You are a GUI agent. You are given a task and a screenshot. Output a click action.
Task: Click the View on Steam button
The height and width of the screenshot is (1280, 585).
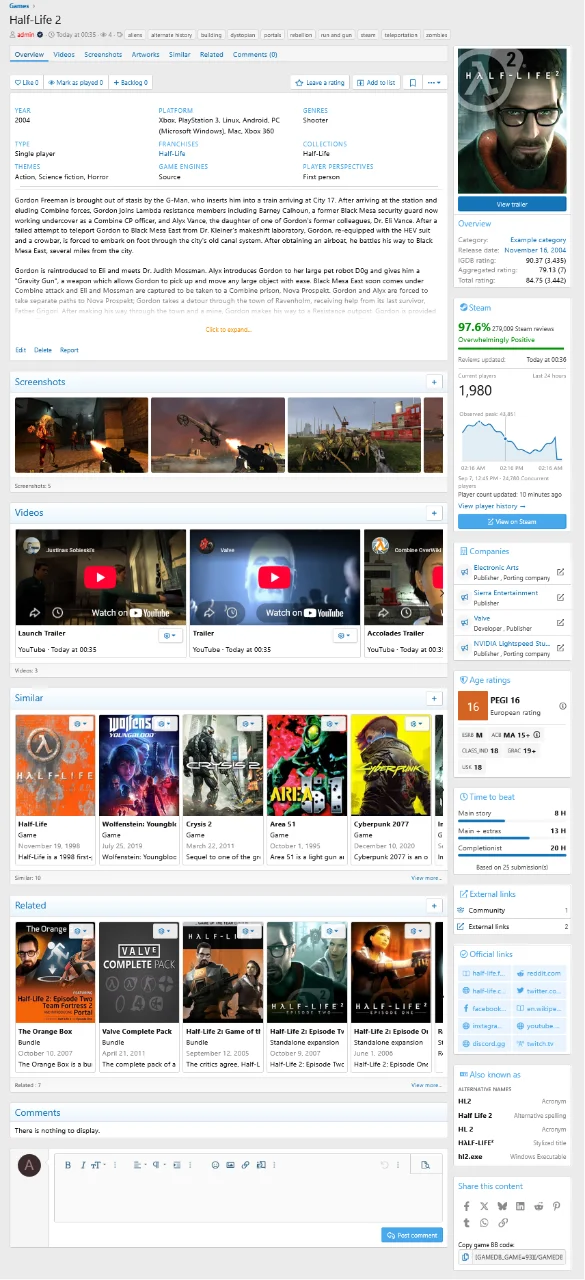coord(512,522)
